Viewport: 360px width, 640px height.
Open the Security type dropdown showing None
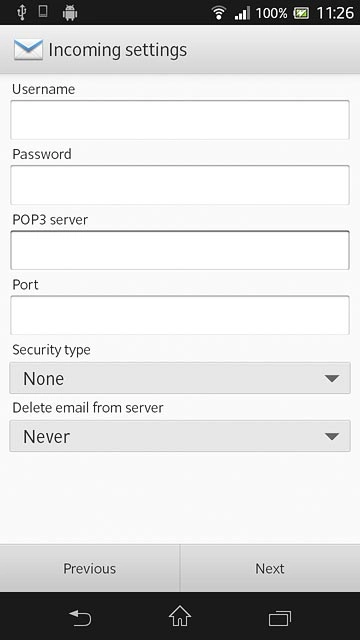point(180,378)
